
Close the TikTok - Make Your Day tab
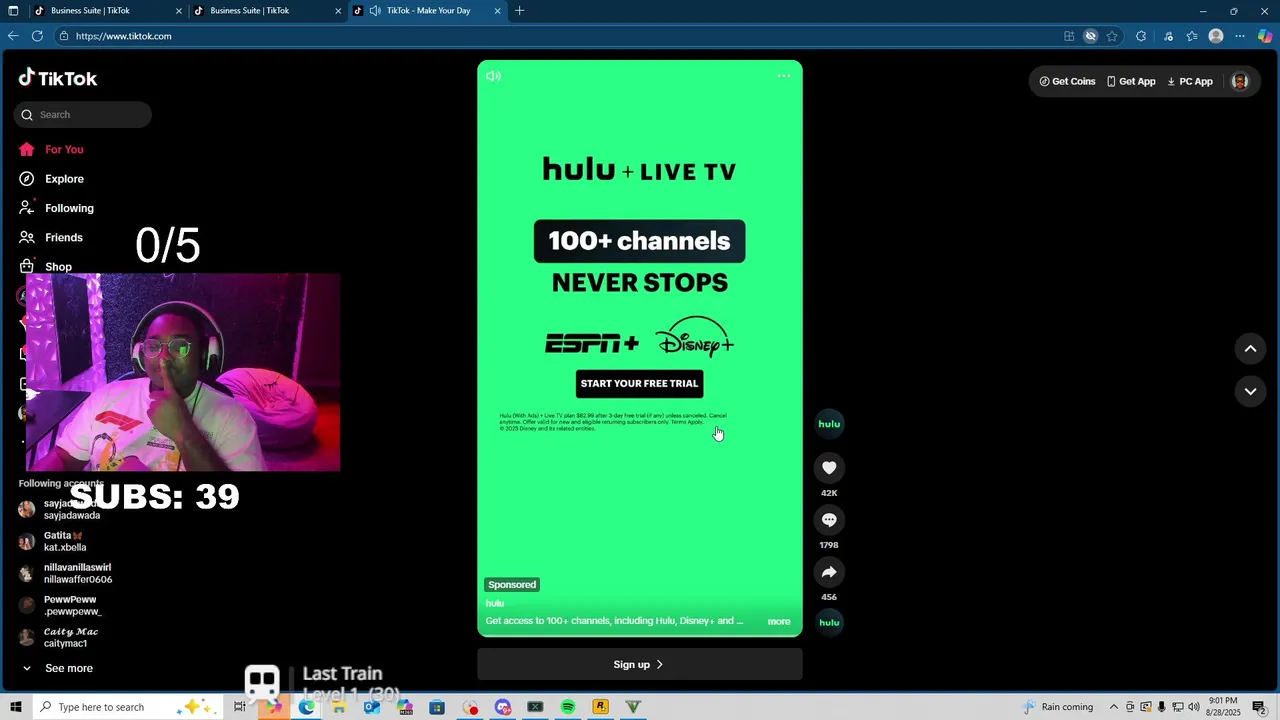(497, 11)
